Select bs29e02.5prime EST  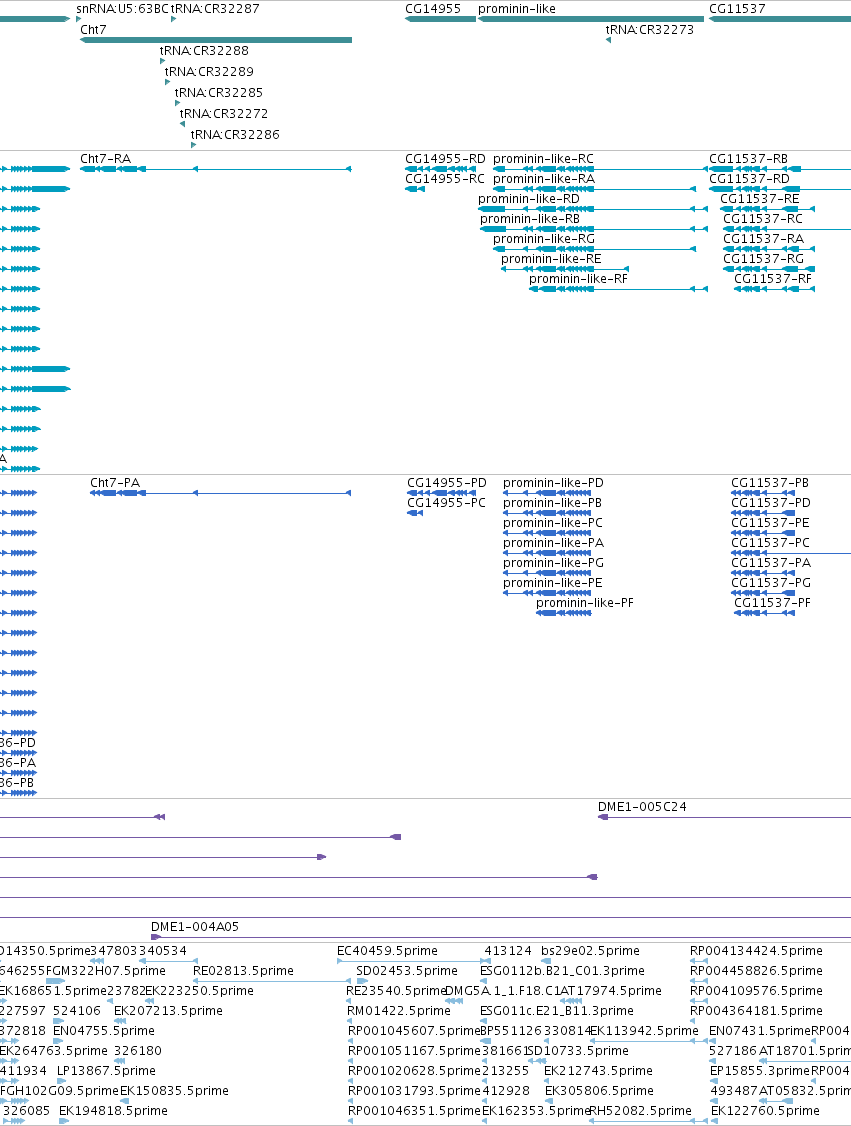(x=590, y=951)
